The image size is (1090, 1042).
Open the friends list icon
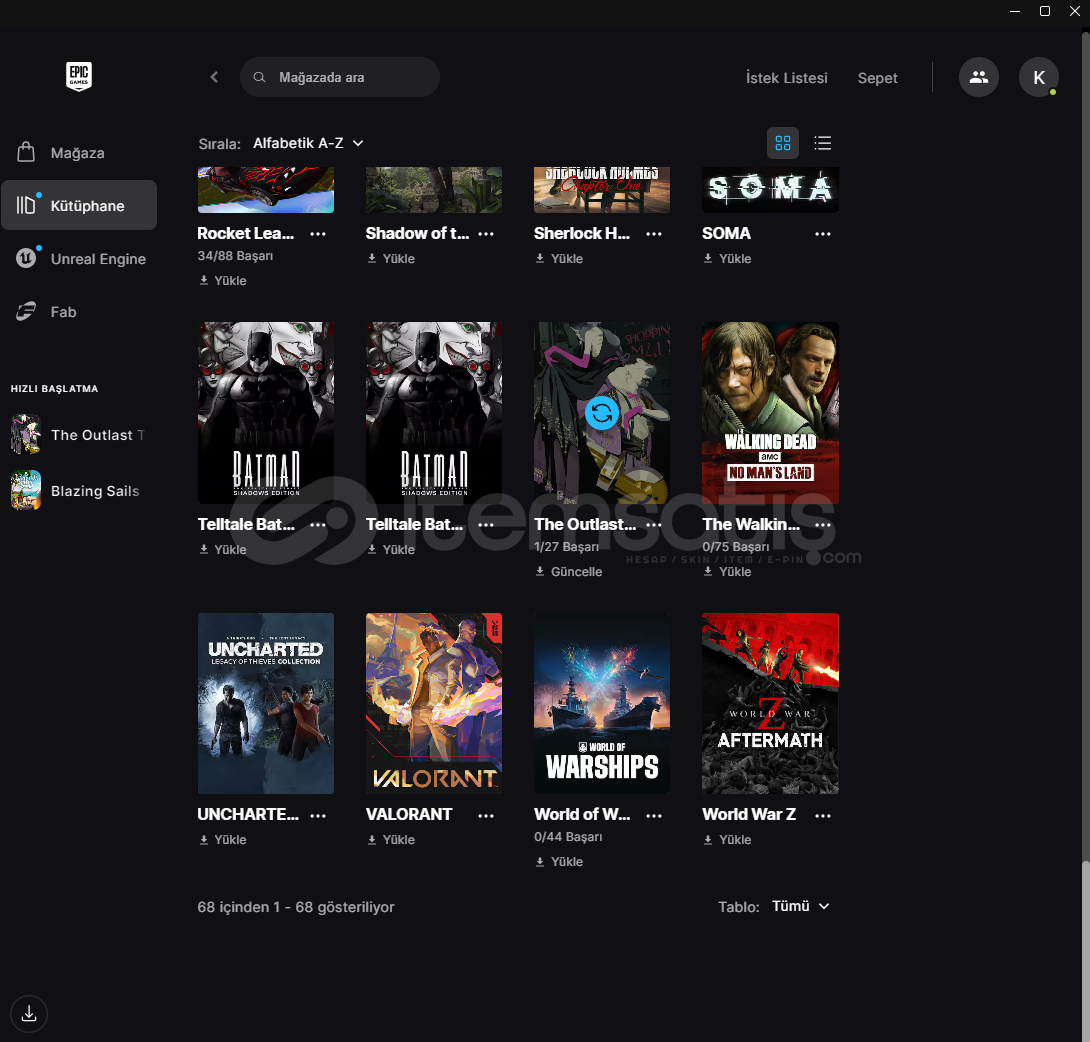(979, 77)
